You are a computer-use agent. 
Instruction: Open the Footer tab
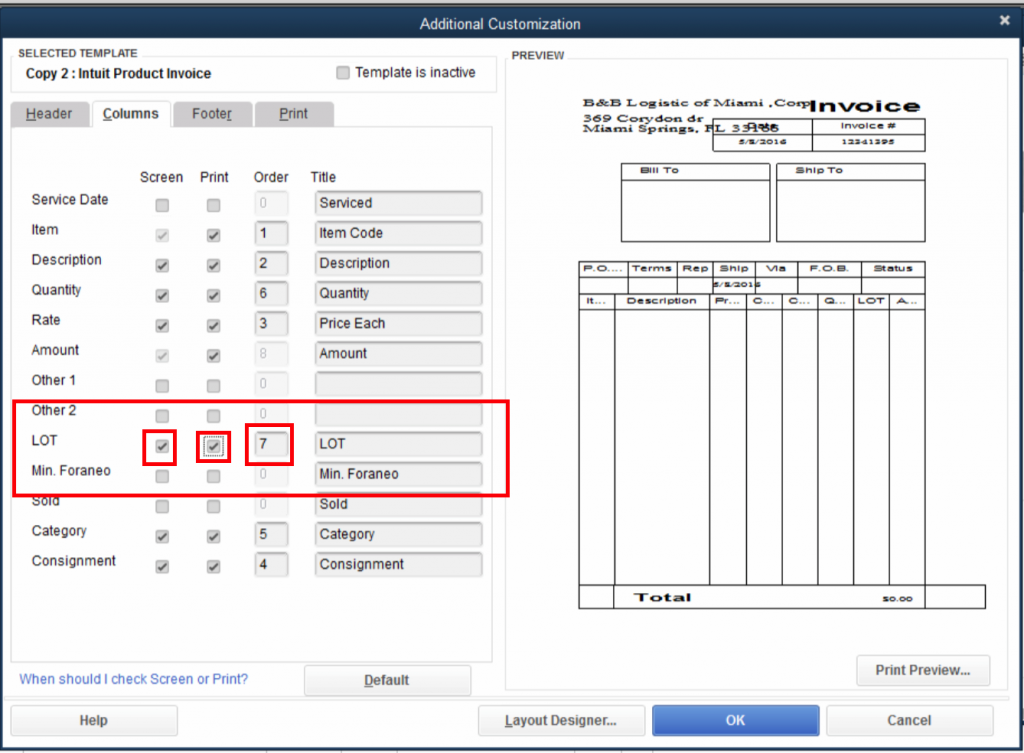[x=212, y=114]
